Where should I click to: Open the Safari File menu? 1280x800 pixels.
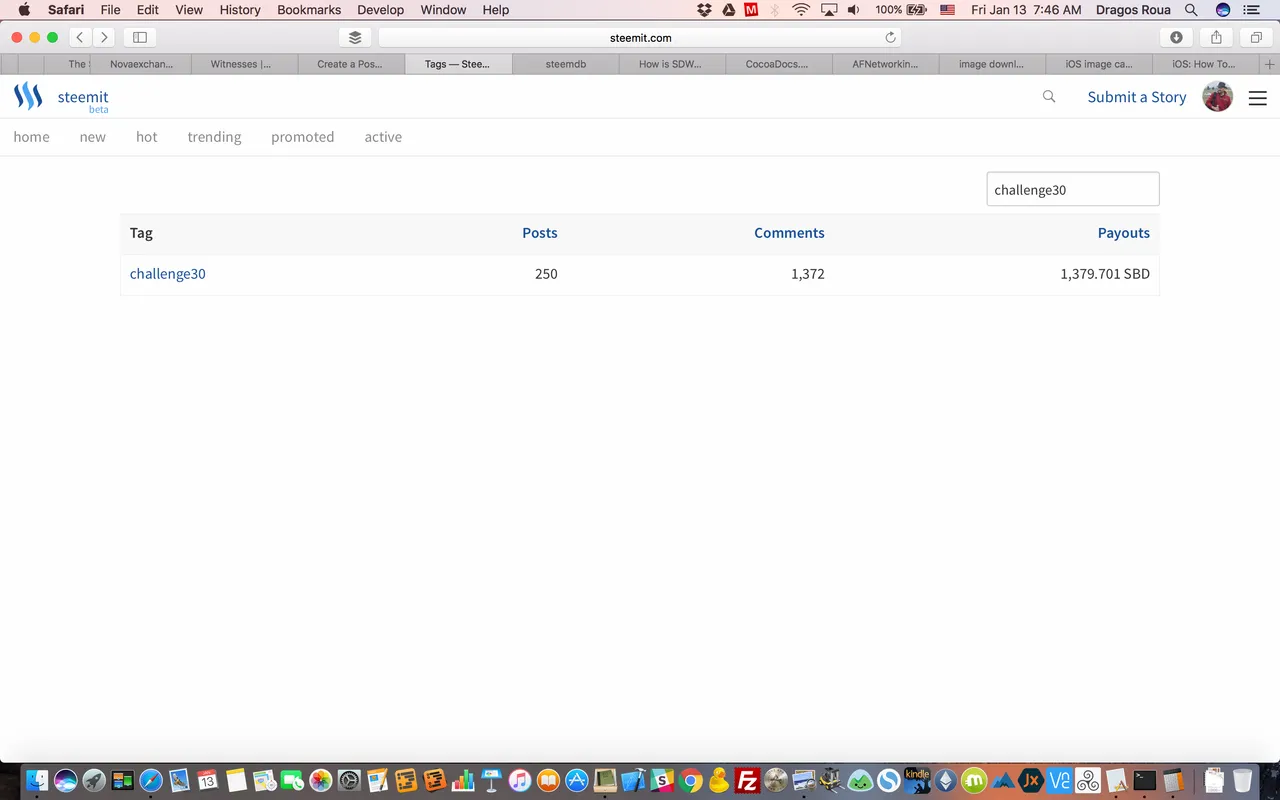[x=110, y=10]
